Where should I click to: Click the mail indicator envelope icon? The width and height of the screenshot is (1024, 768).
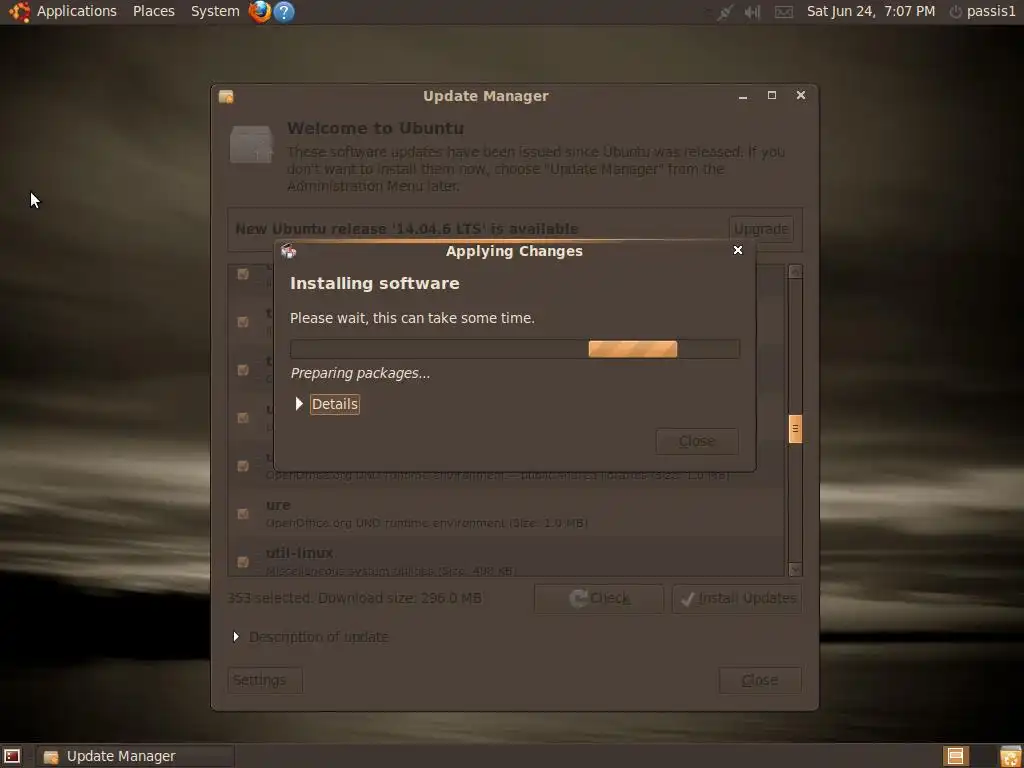[784, 12]
